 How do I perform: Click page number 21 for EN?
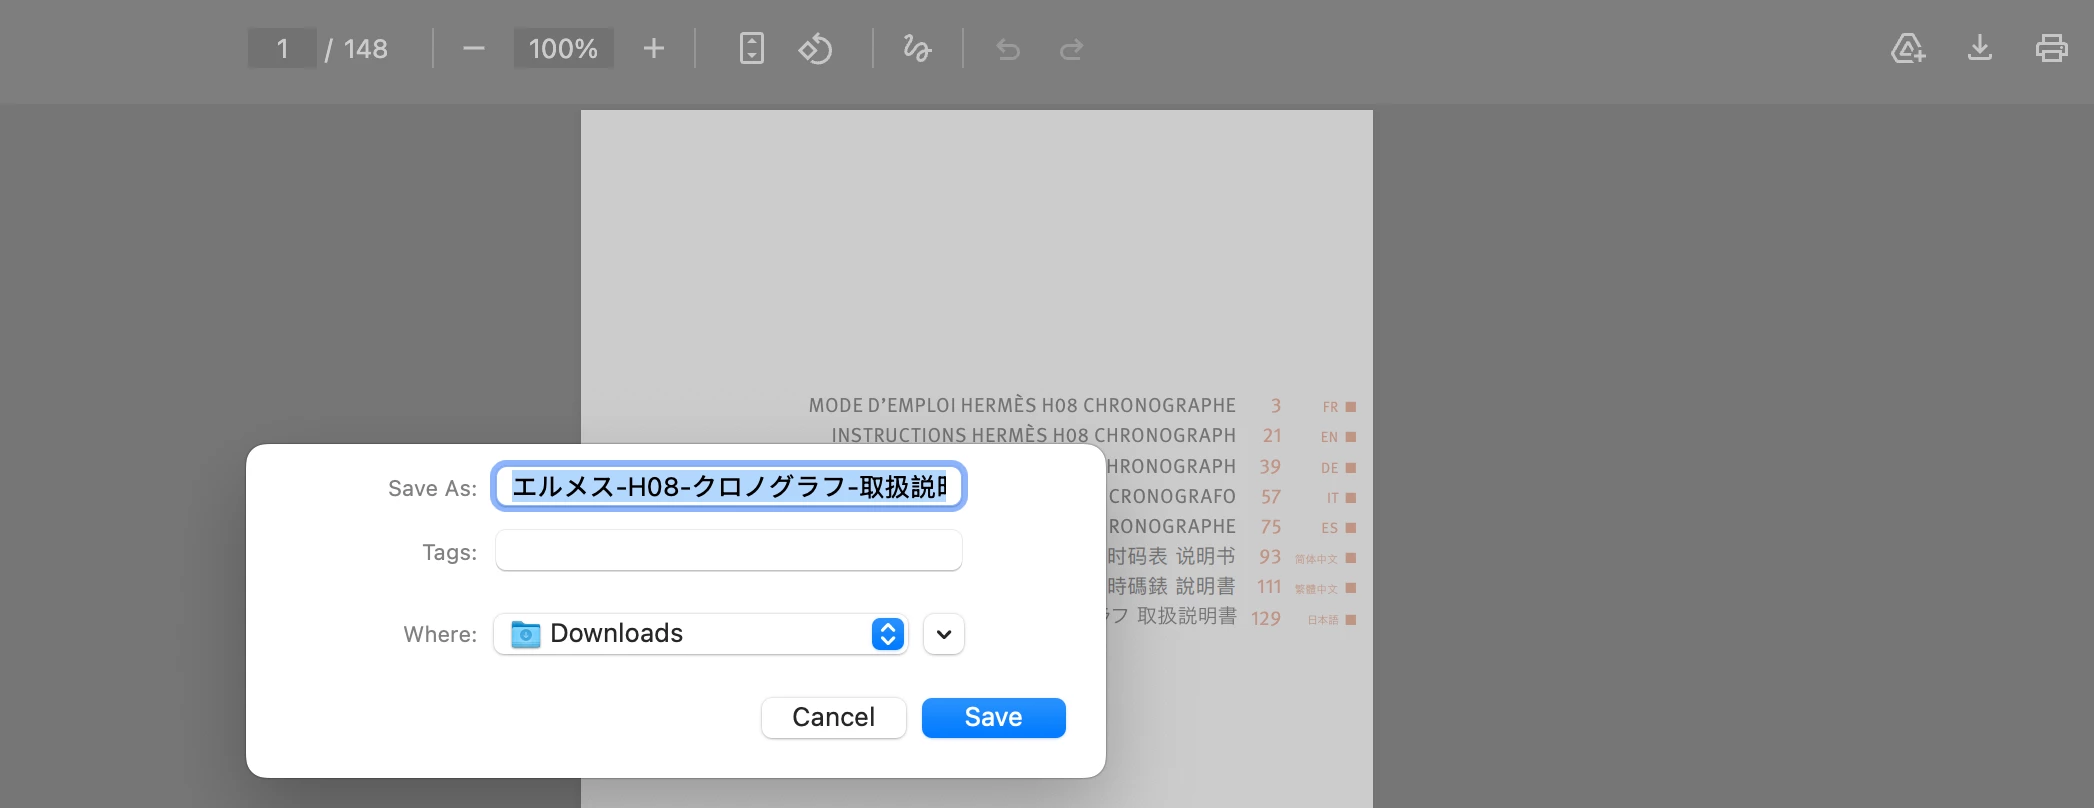click(1272, 436)
